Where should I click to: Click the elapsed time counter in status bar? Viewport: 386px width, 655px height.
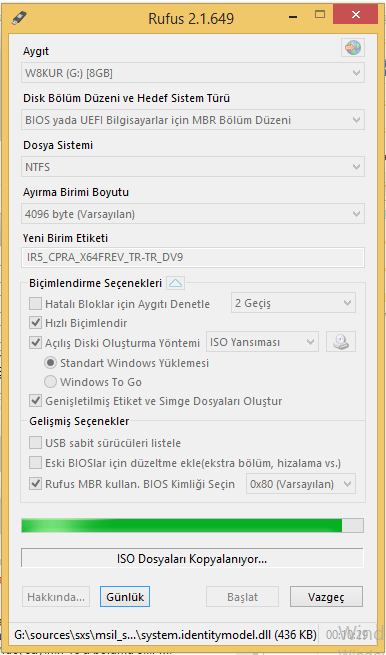click(x=346, y=635)
